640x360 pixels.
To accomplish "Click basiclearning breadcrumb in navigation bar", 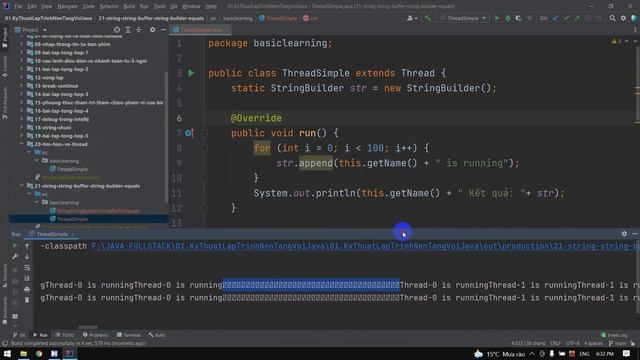I will point(238,18).
